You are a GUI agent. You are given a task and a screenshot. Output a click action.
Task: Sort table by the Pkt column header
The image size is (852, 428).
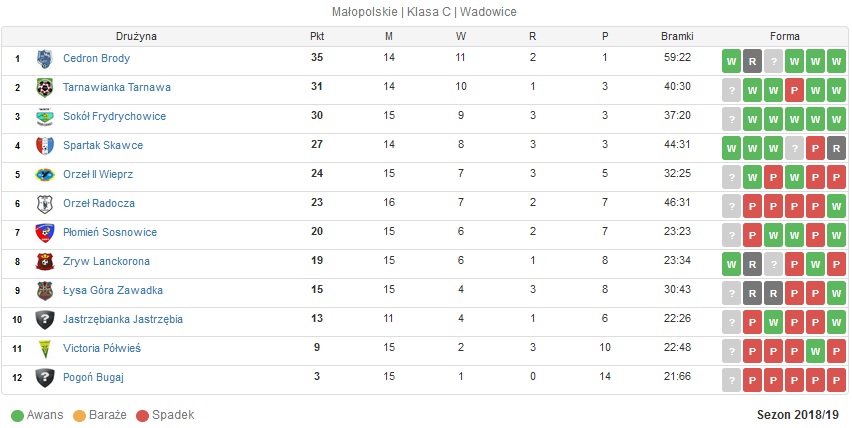coord(317,36)
